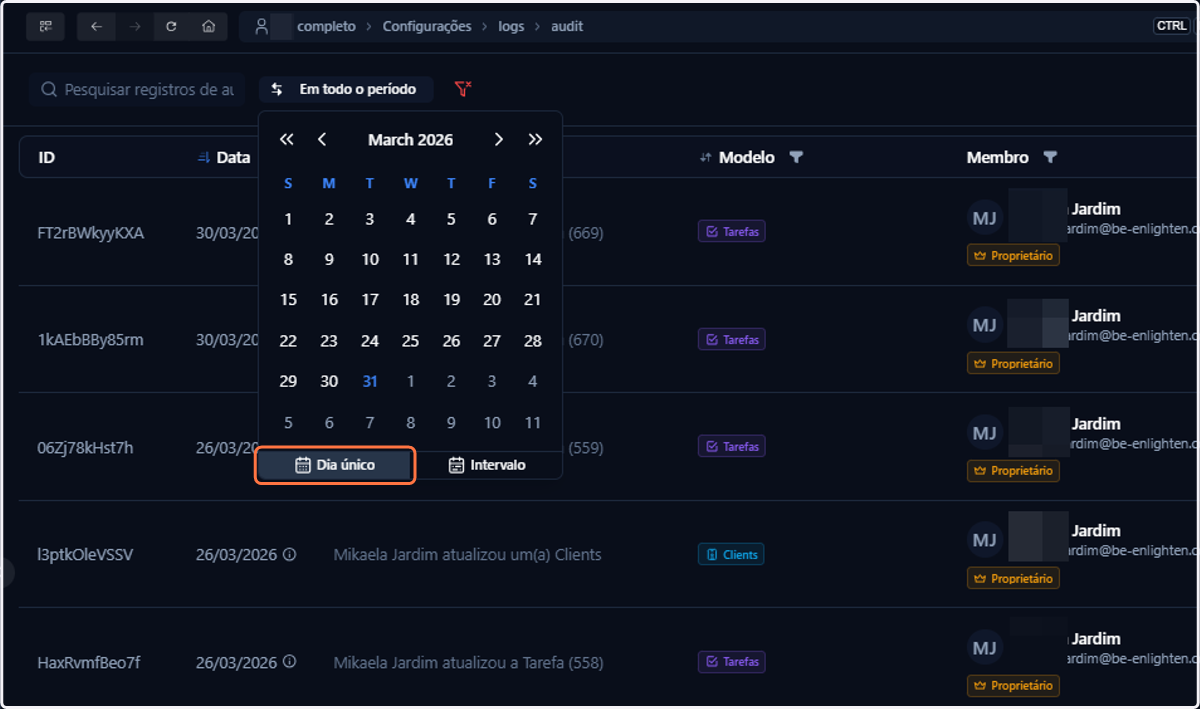Open March 2026 month picker header
This screenshot has width=1200, height=709.
(x=410, y=140)
